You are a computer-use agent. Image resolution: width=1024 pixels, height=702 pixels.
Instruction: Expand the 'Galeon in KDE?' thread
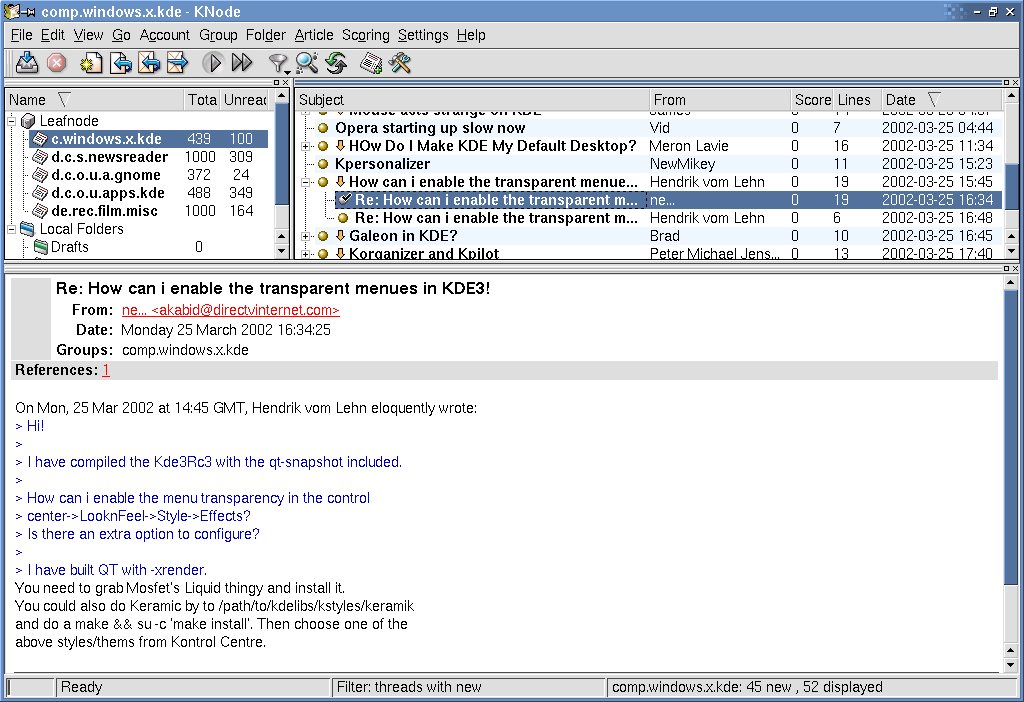pos(307,236)
